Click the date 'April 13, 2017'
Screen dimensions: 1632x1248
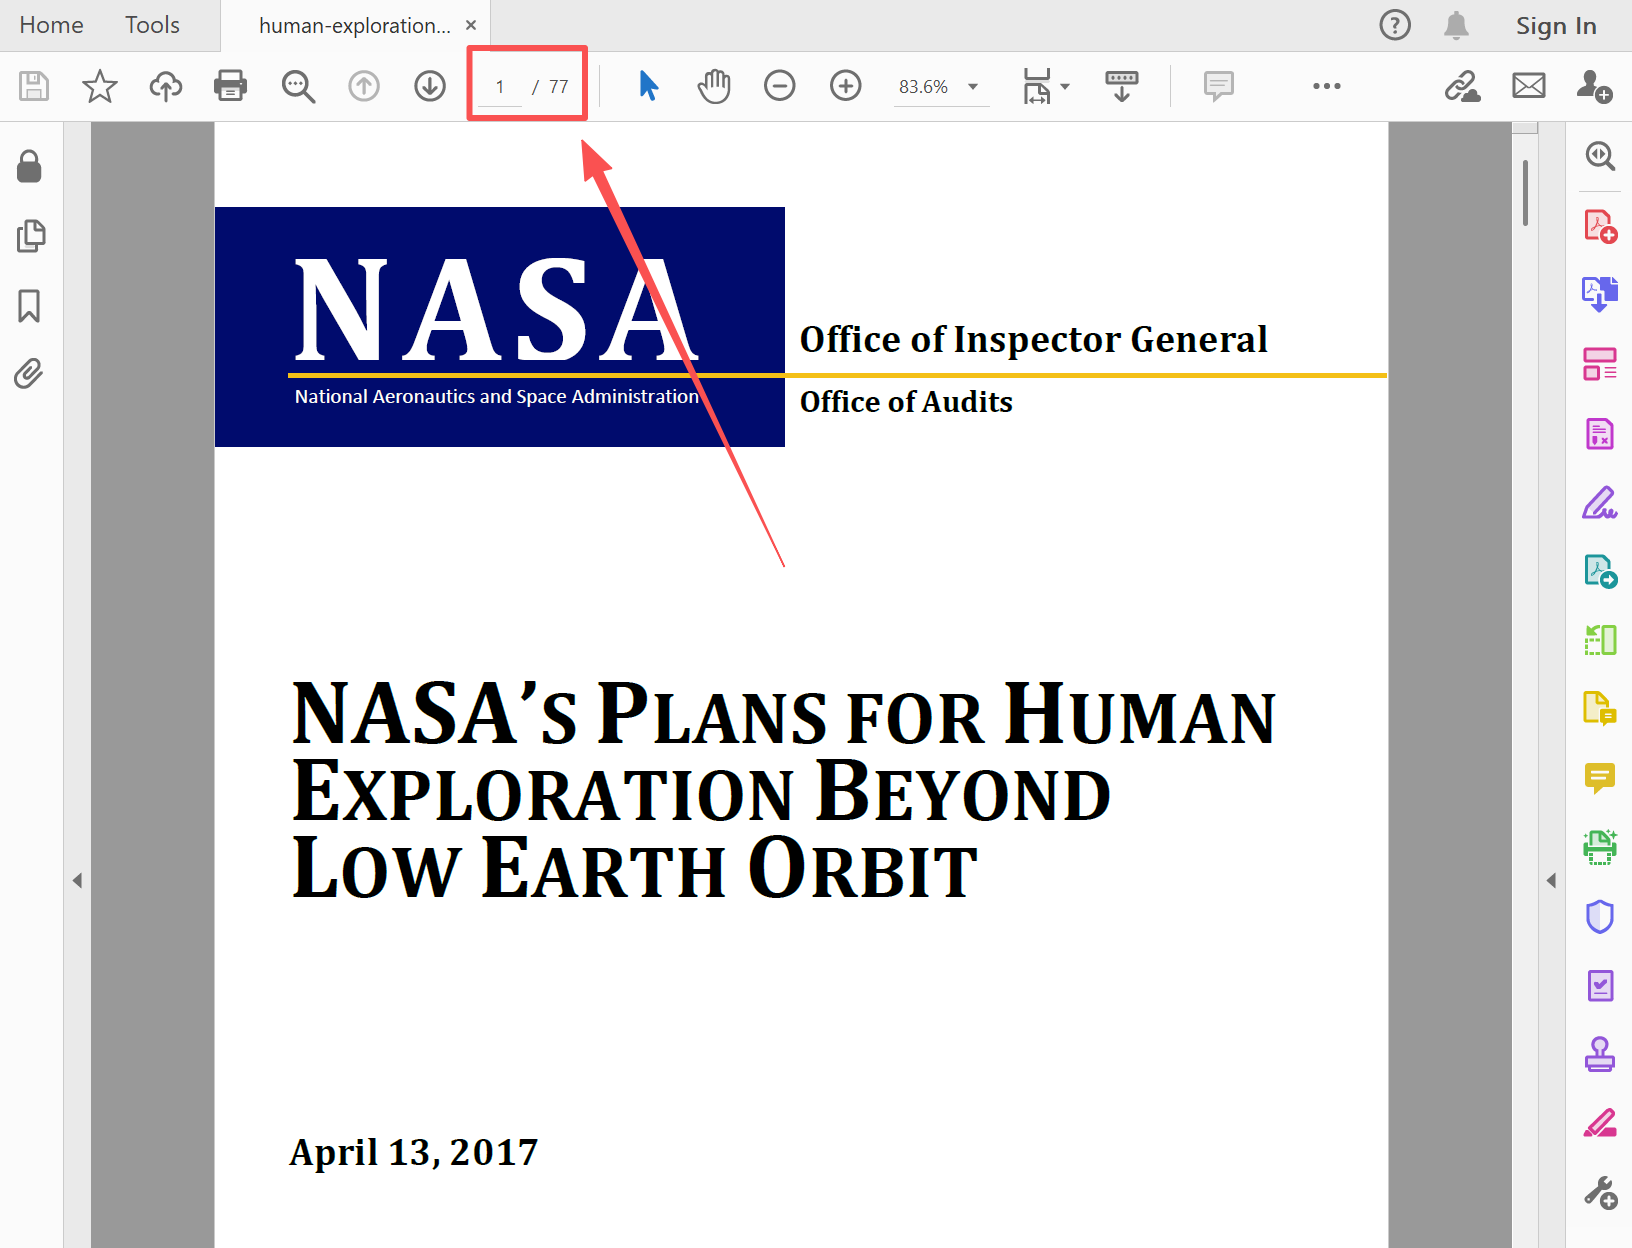(x=414, y=1153)
